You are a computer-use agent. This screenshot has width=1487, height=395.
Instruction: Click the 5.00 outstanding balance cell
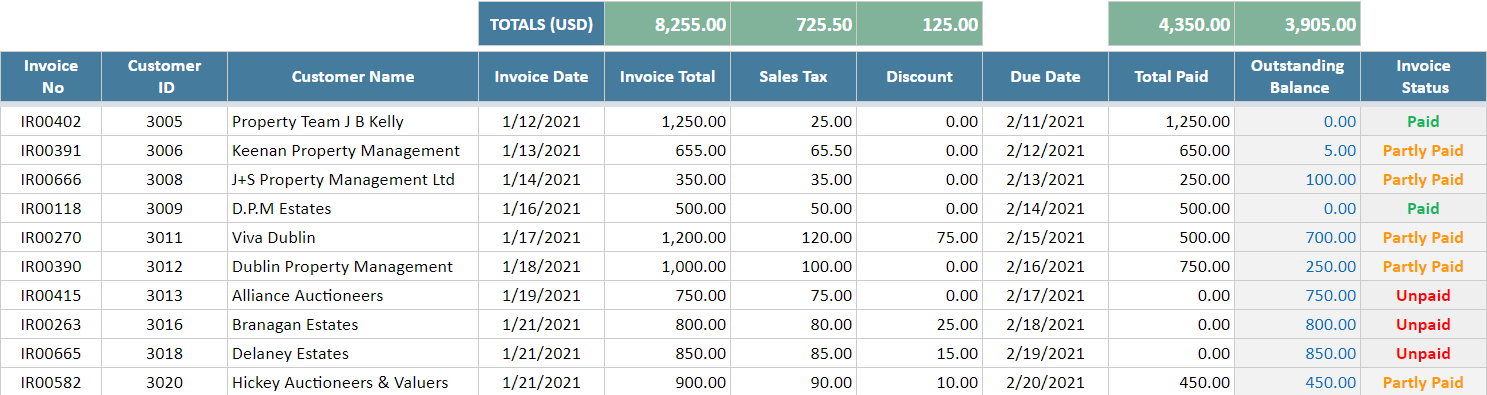click(x=1297, y=151)
